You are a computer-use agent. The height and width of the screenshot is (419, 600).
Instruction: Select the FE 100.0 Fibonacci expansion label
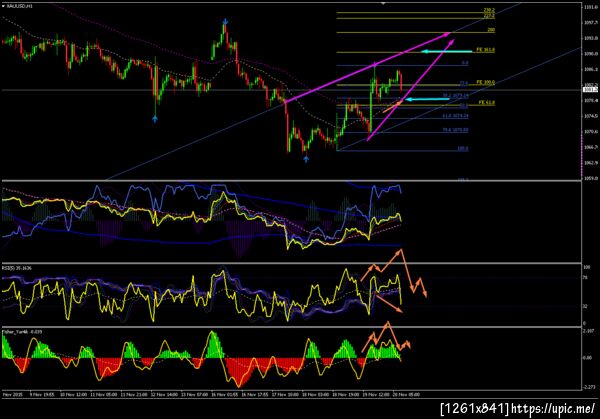pos(485,82)
